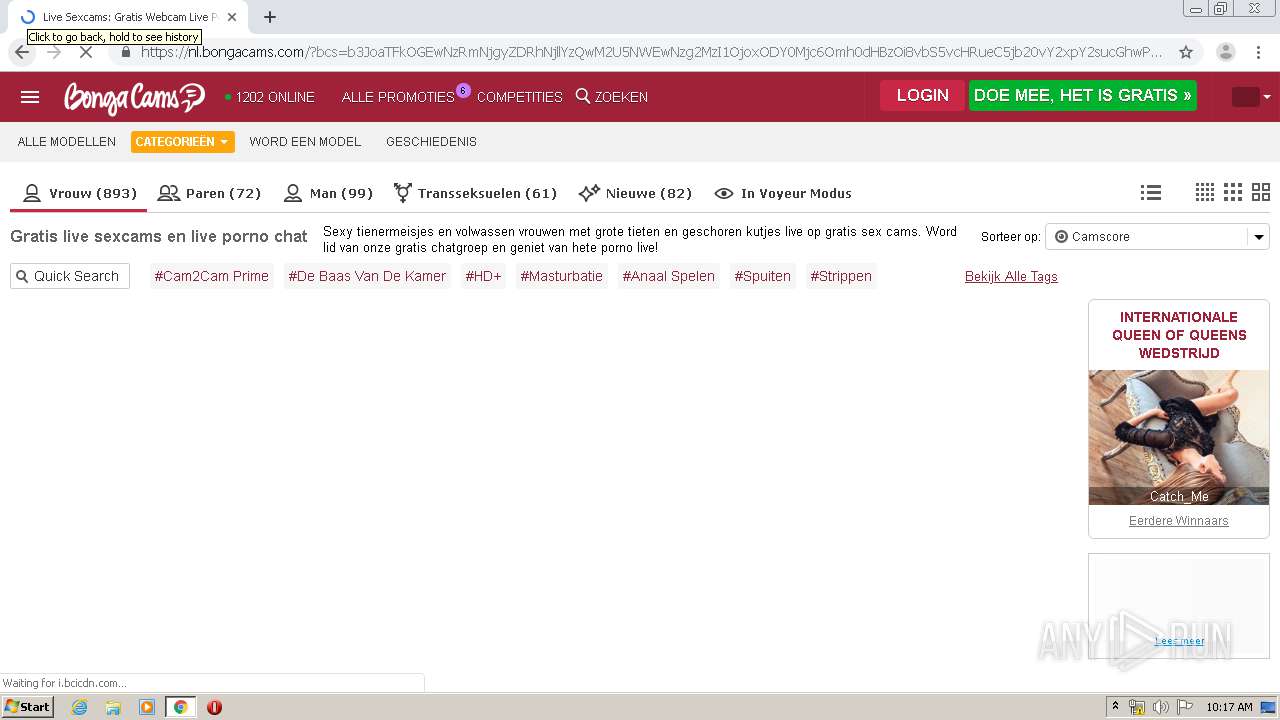The image size is (1280, 720).
Task: Click the Chrome taskbar icon
Action: click(x=180, y=707)
